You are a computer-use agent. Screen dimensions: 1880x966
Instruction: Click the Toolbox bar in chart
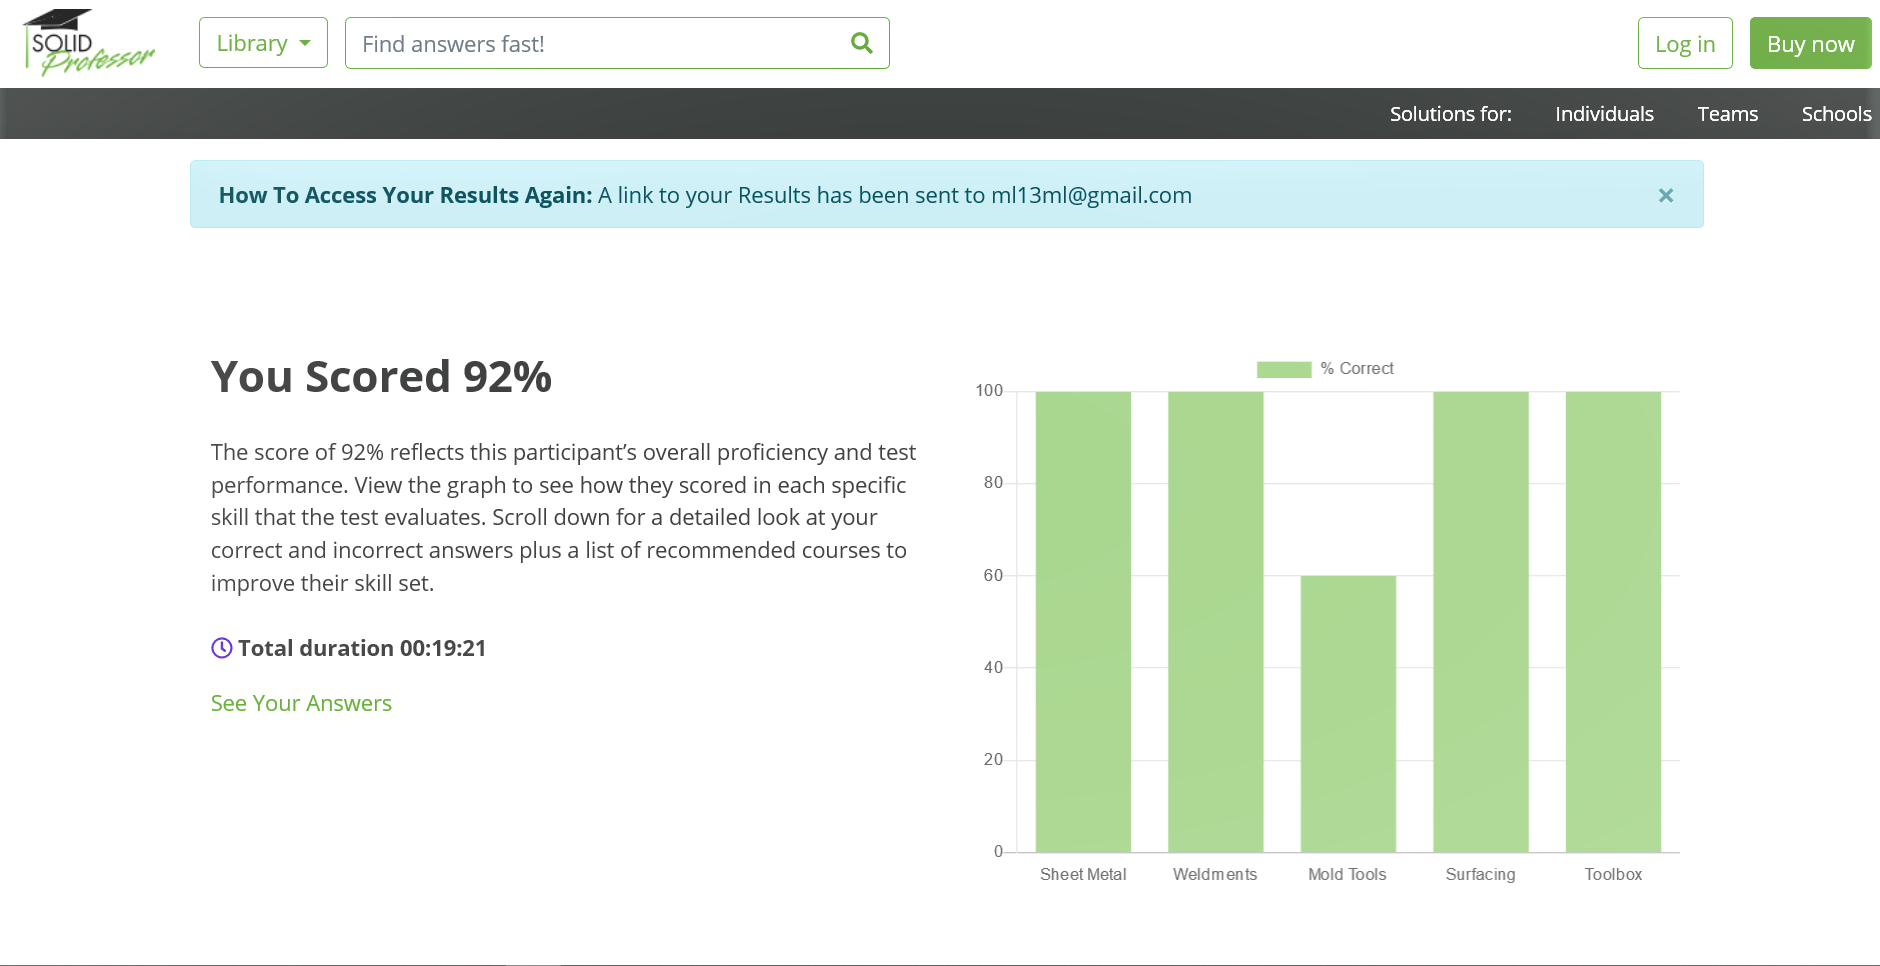pos(1613,621)
